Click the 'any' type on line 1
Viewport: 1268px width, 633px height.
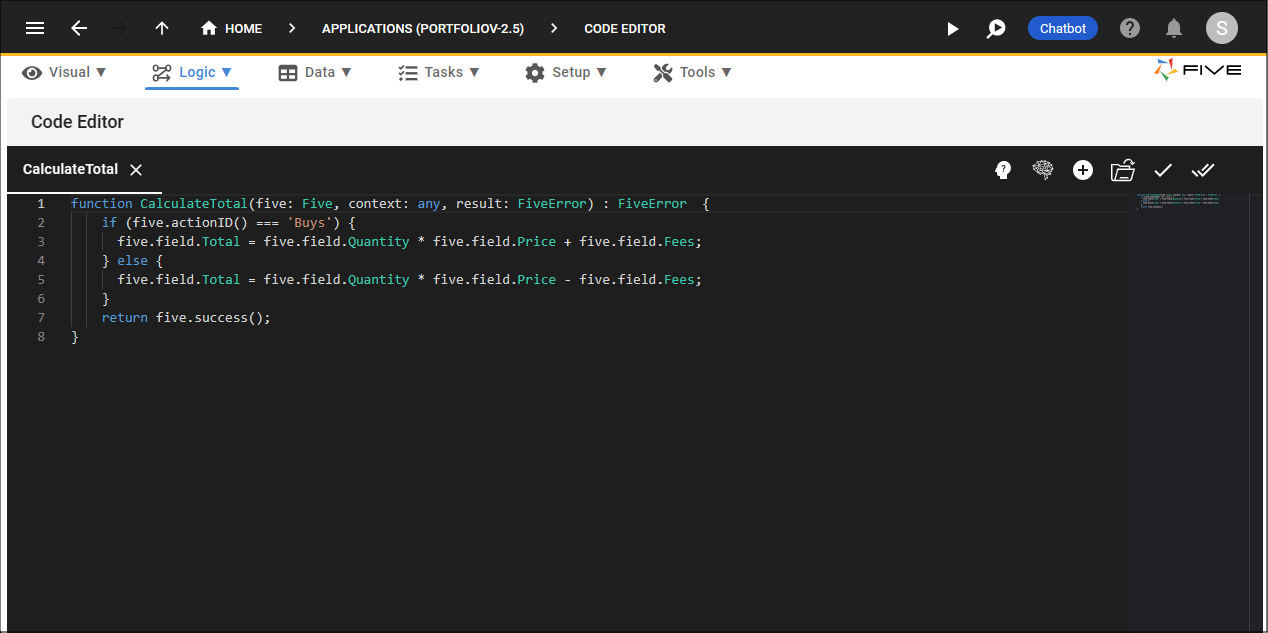[429, 204]
